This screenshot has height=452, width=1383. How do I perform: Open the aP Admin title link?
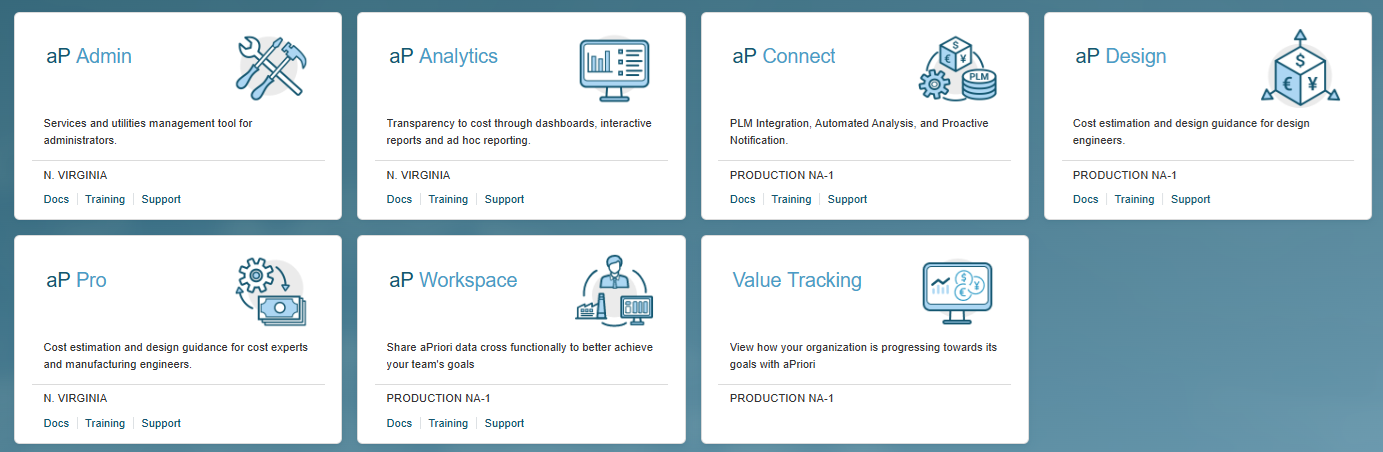click(x=89, y=56)
